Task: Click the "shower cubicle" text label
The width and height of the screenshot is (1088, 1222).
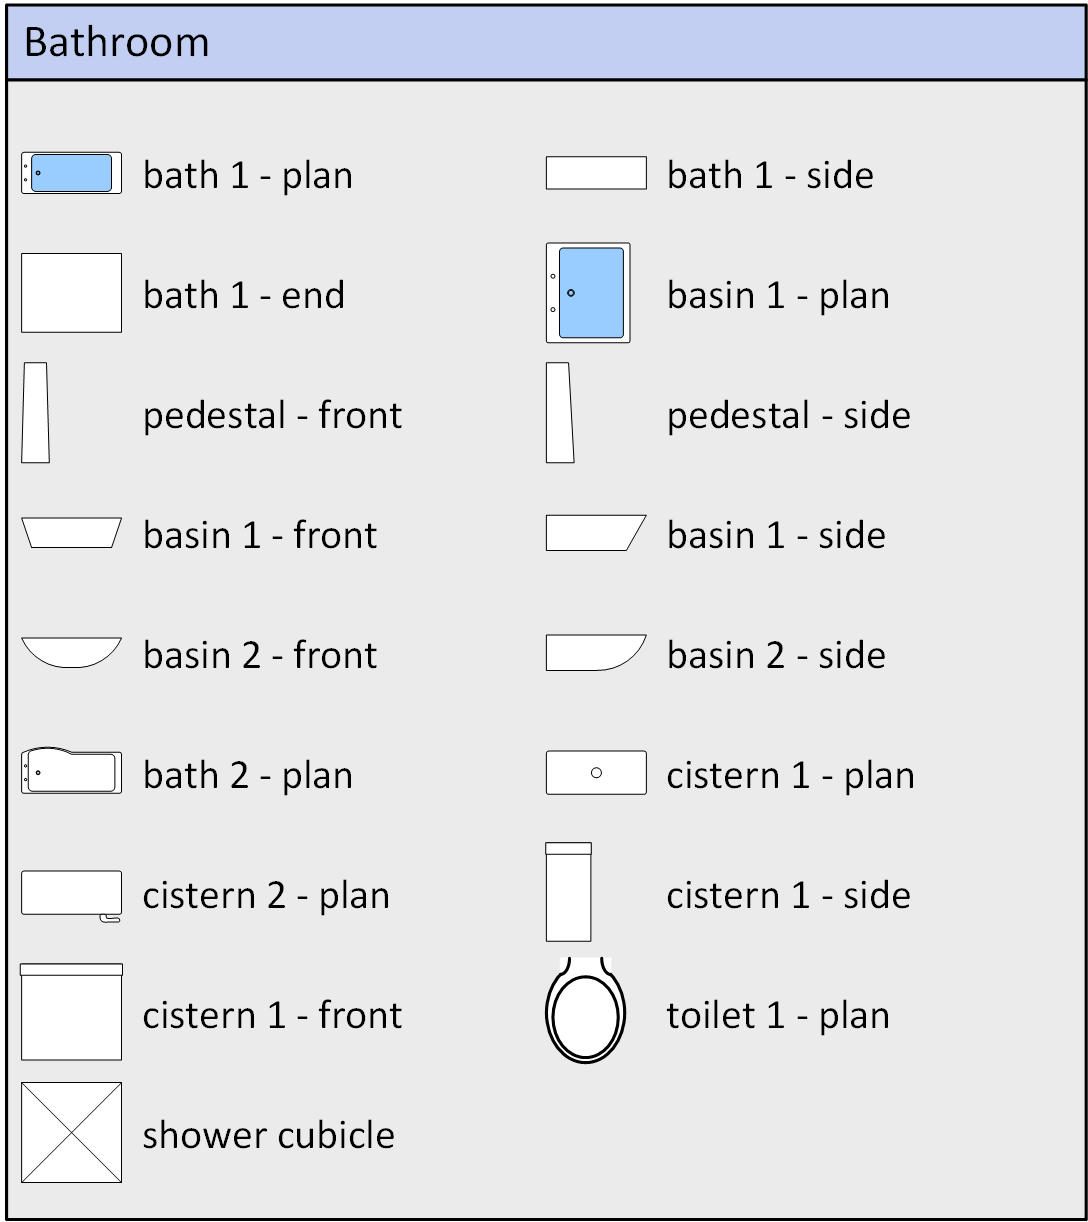Action: 268,1135
